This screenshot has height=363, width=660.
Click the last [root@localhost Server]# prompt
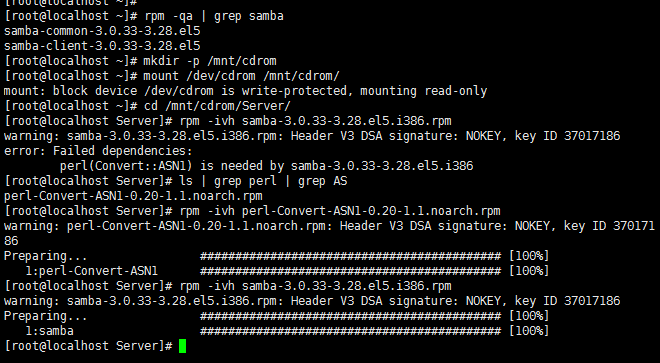click(88, 346)
